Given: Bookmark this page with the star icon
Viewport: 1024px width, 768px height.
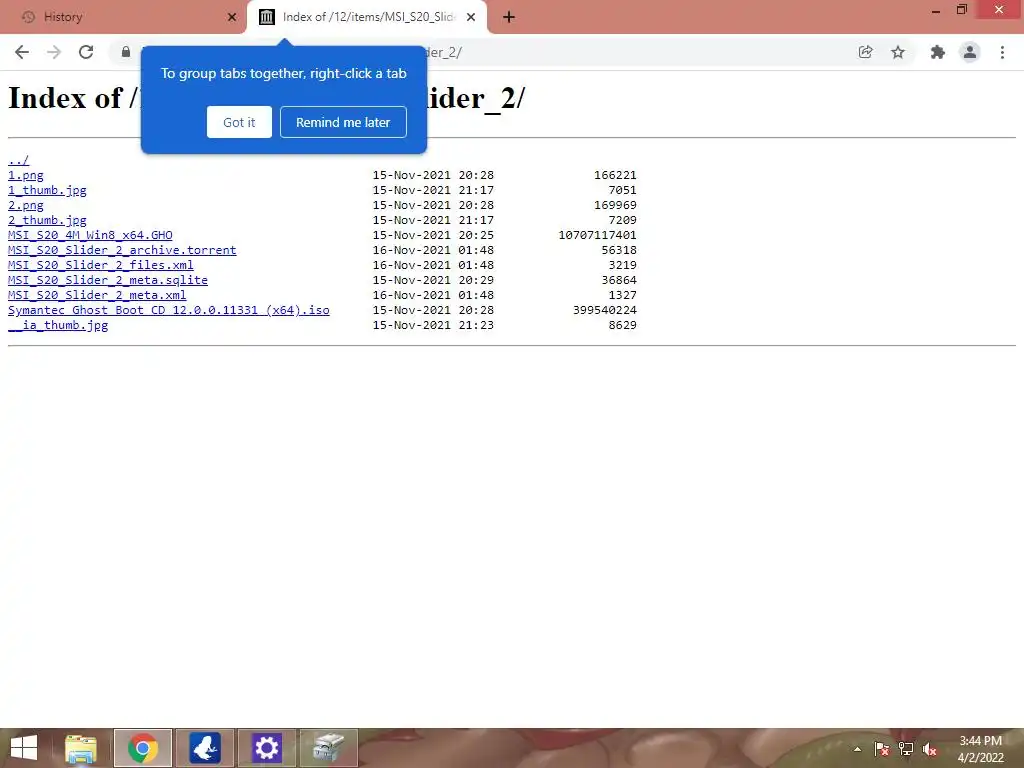Looking at the screenshot, I should 898,52.
